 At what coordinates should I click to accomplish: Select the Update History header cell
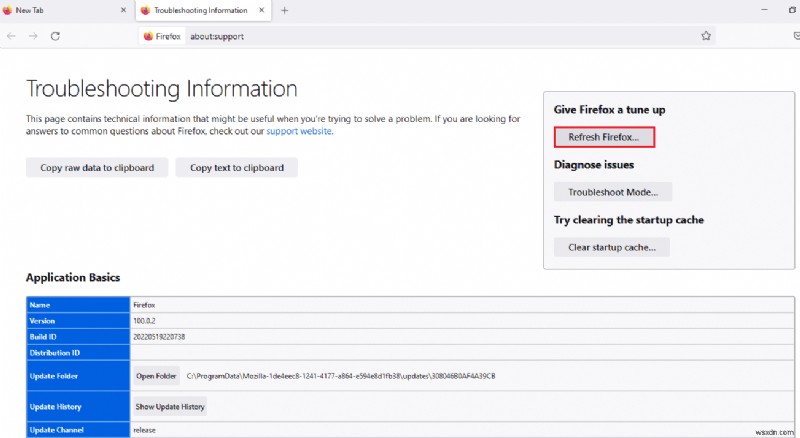(x=78, y=406)
